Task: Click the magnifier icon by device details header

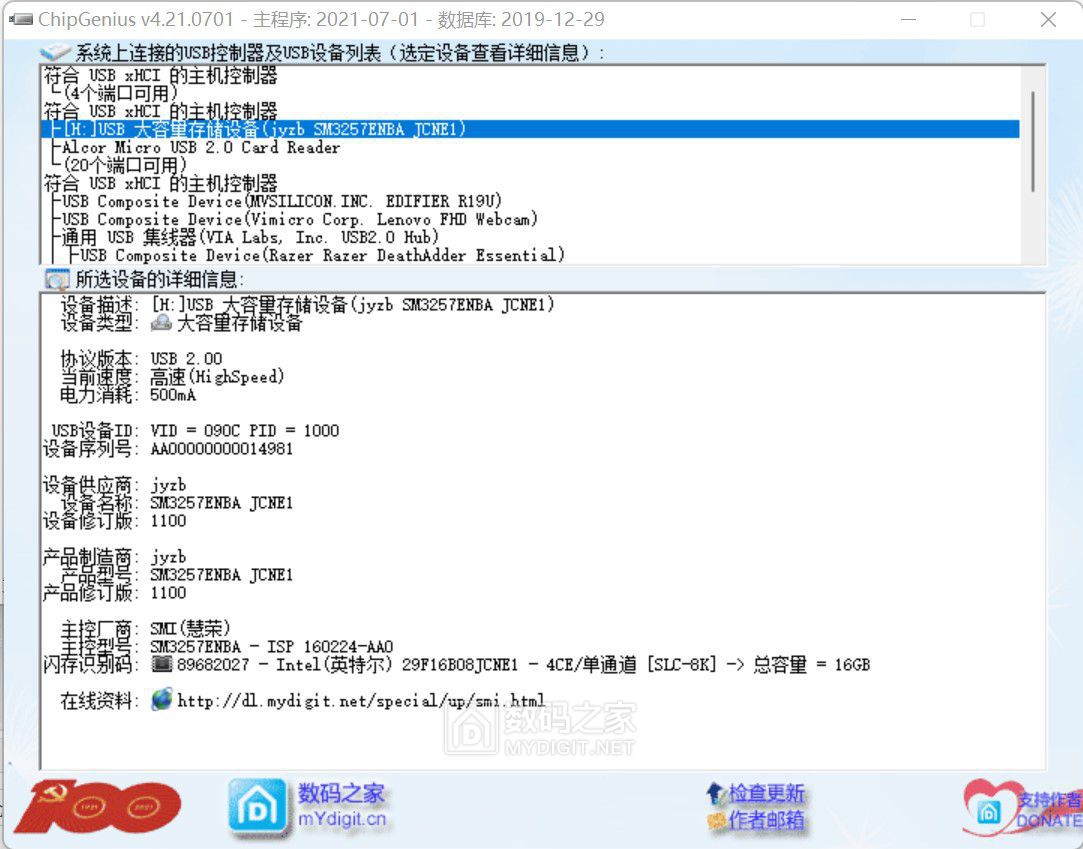Action: coord(57,280)
